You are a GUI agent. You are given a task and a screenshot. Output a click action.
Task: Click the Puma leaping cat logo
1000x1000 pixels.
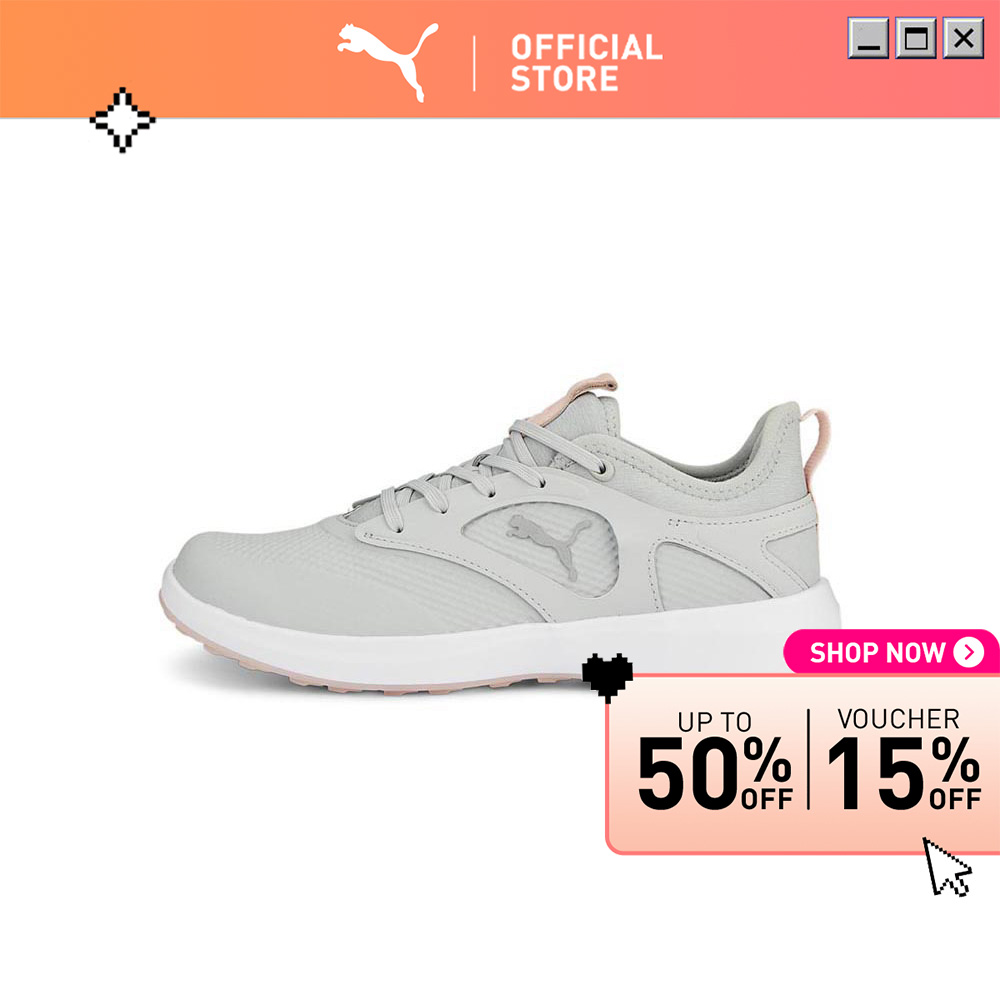(x=388, y=62)
